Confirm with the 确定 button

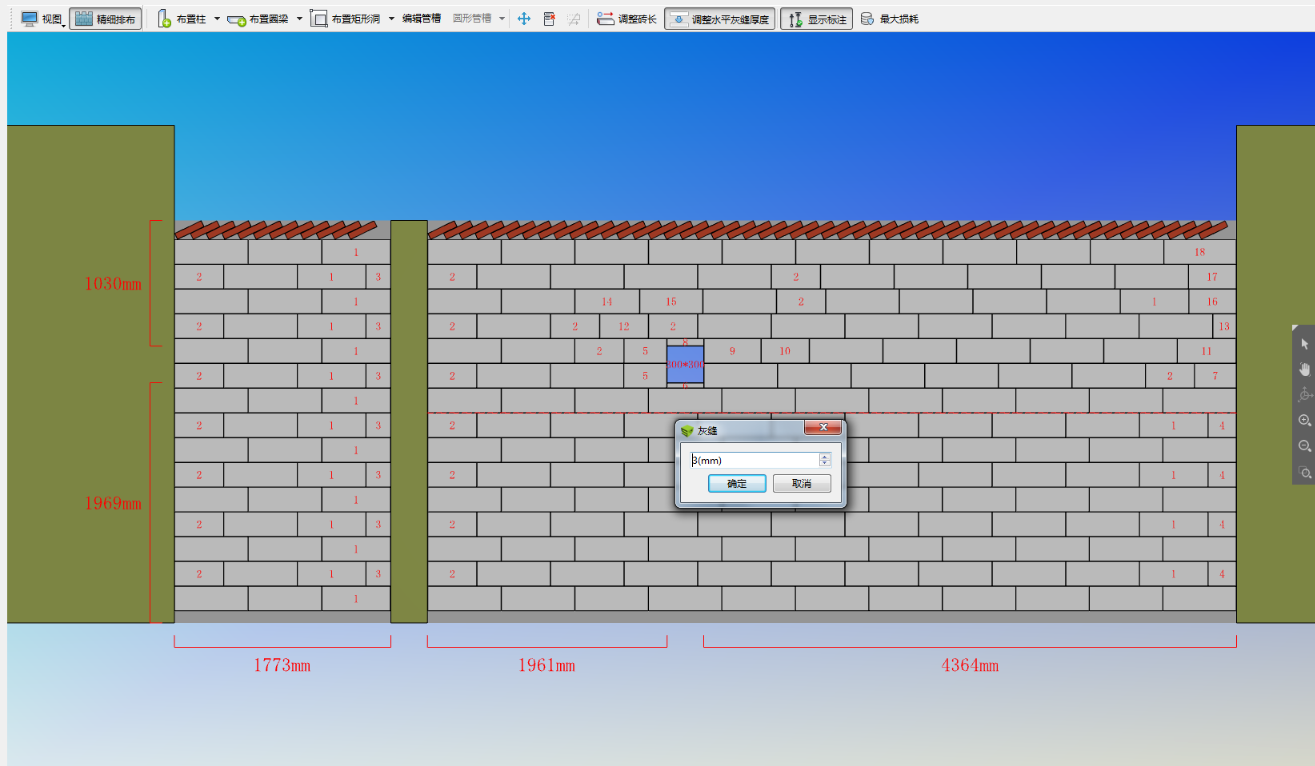[737, 484]
